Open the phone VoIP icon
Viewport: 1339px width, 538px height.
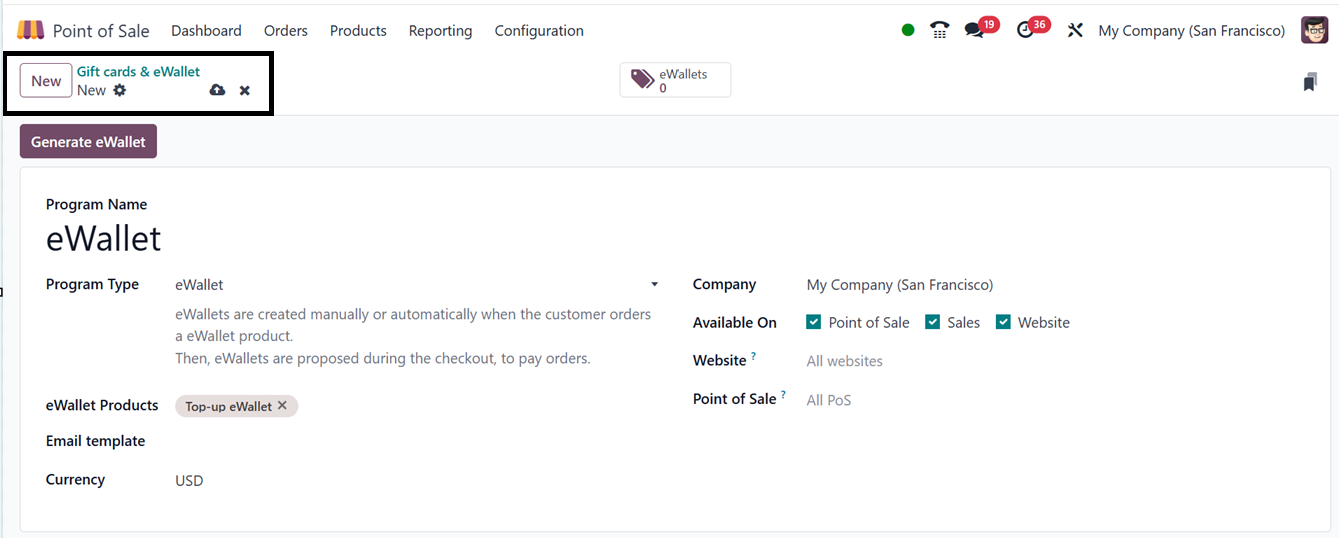939,30
